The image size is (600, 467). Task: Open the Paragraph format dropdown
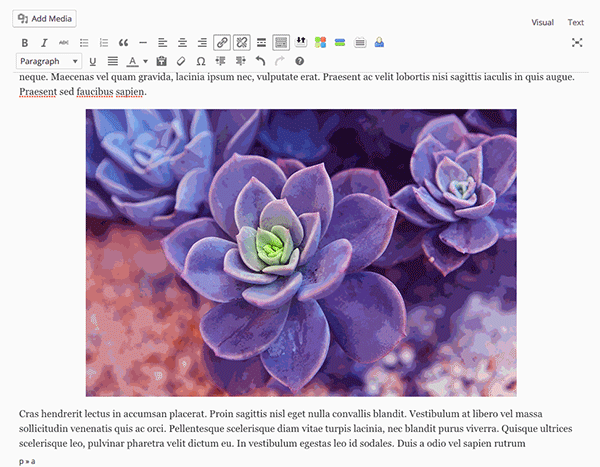(49, 62)
